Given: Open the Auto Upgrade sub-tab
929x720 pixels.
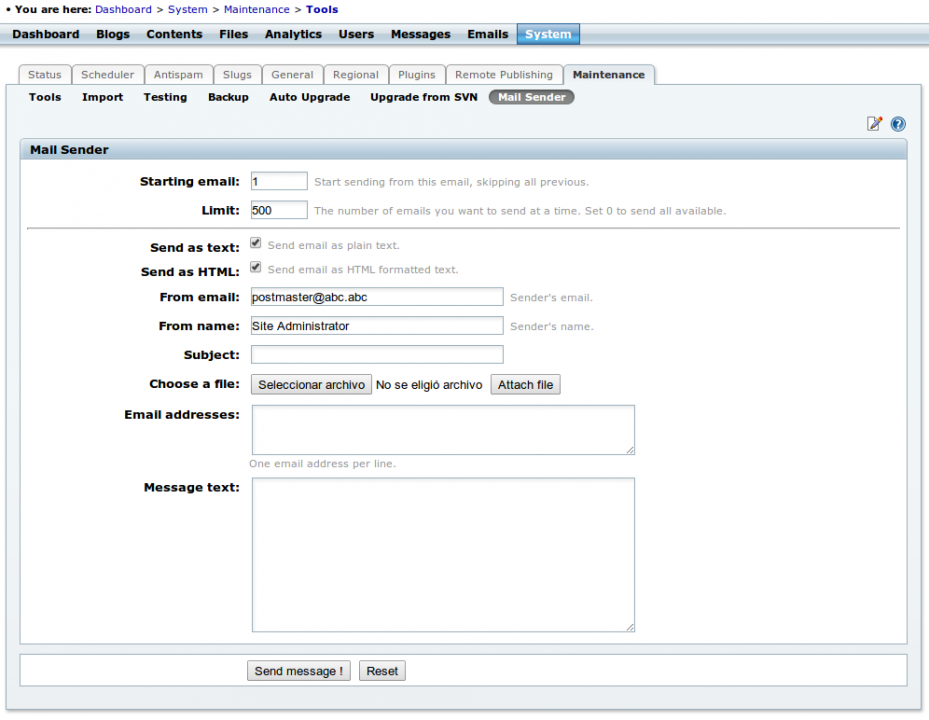Looking at the screenshot, I should (310, 97).
